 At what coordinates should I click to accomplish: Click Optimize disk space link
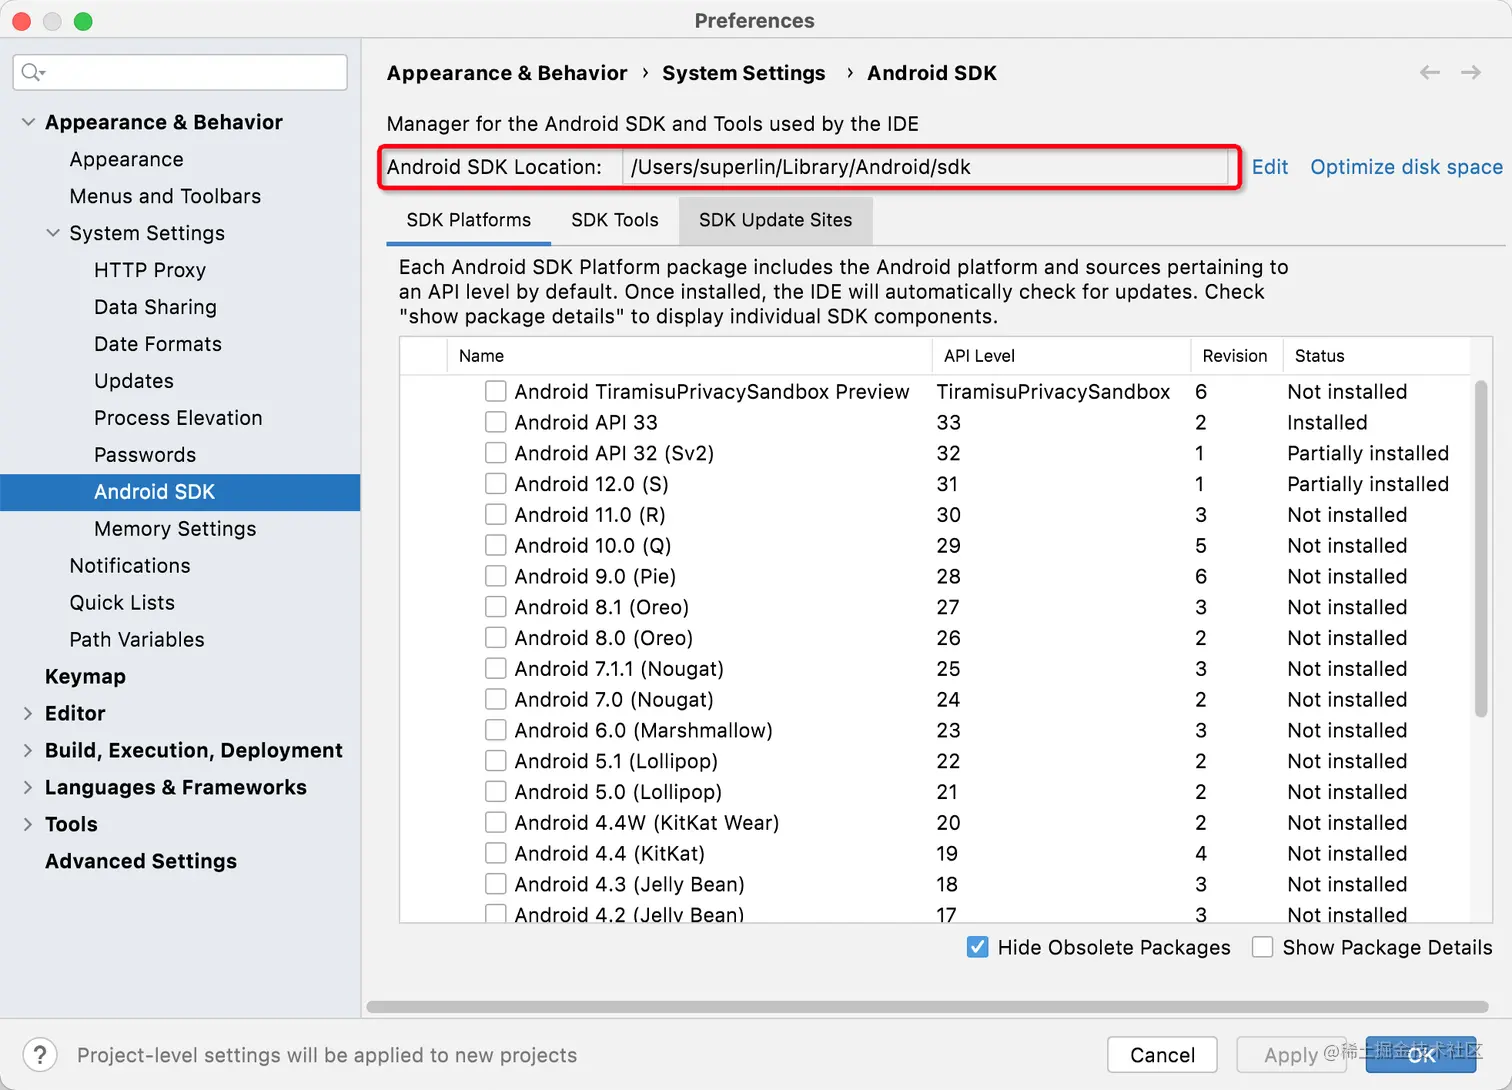[1407, 167]
